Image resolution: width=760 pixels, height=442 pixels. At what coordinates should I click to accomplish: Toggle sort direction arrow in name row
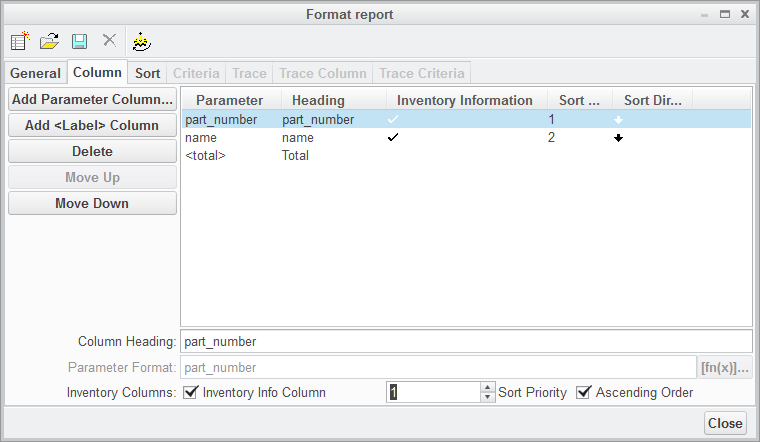coord(618,138)
